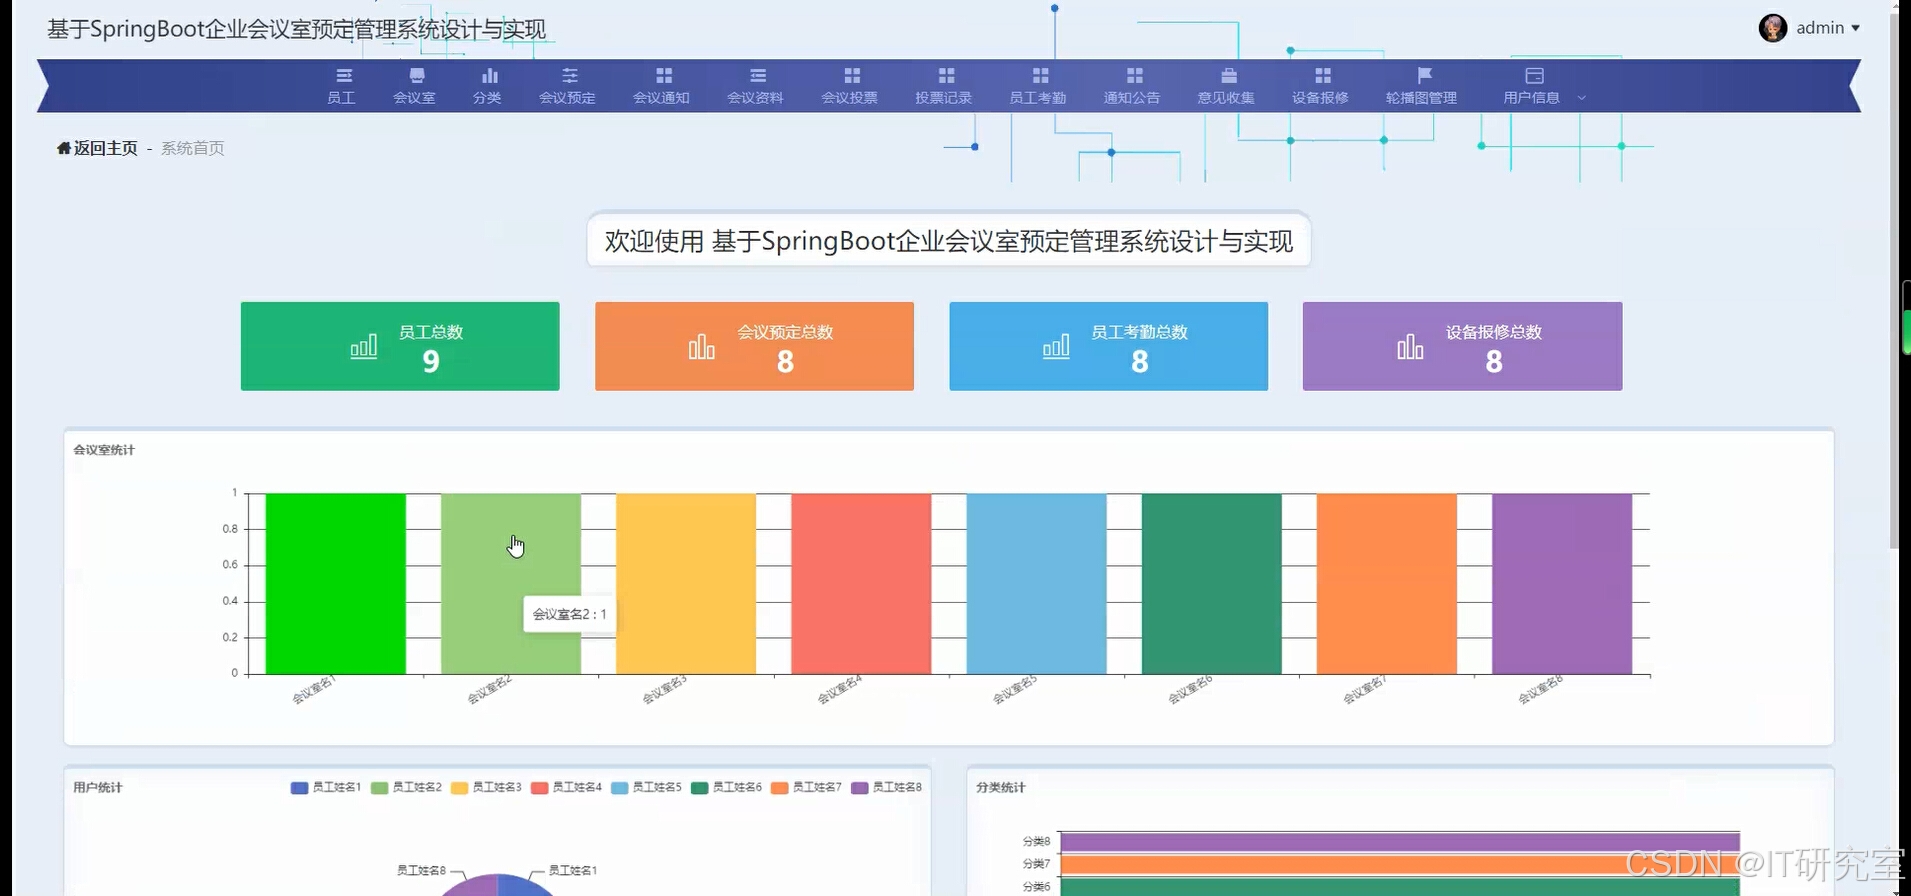Screen dimensions: 1911x896
Task: Open the 员工 menu icon
Action: click(x=343, y=76)
